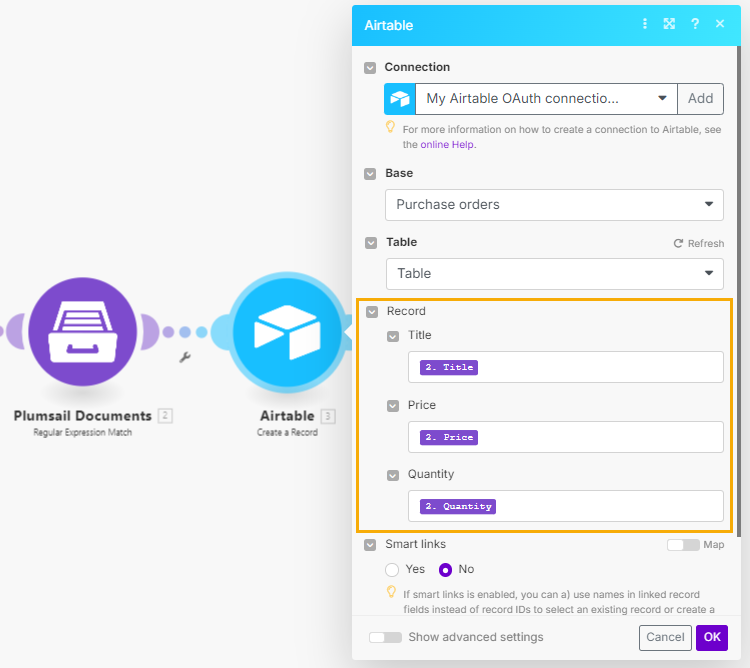Toggle Show advanced settings switch

tap(385, 637)
